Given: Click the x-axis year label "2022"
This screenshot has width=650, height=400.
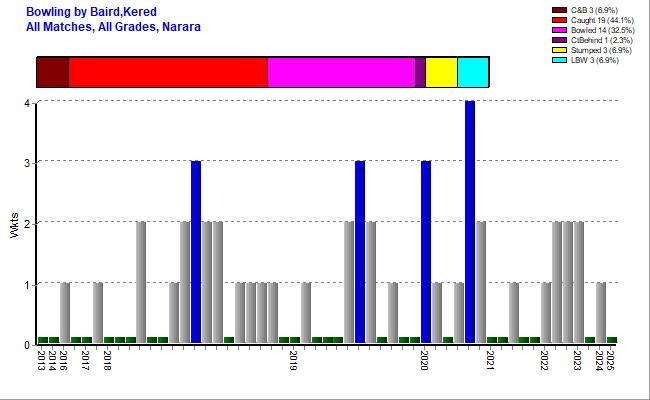Looking at the screenshot, I should (x=545, y=360).
